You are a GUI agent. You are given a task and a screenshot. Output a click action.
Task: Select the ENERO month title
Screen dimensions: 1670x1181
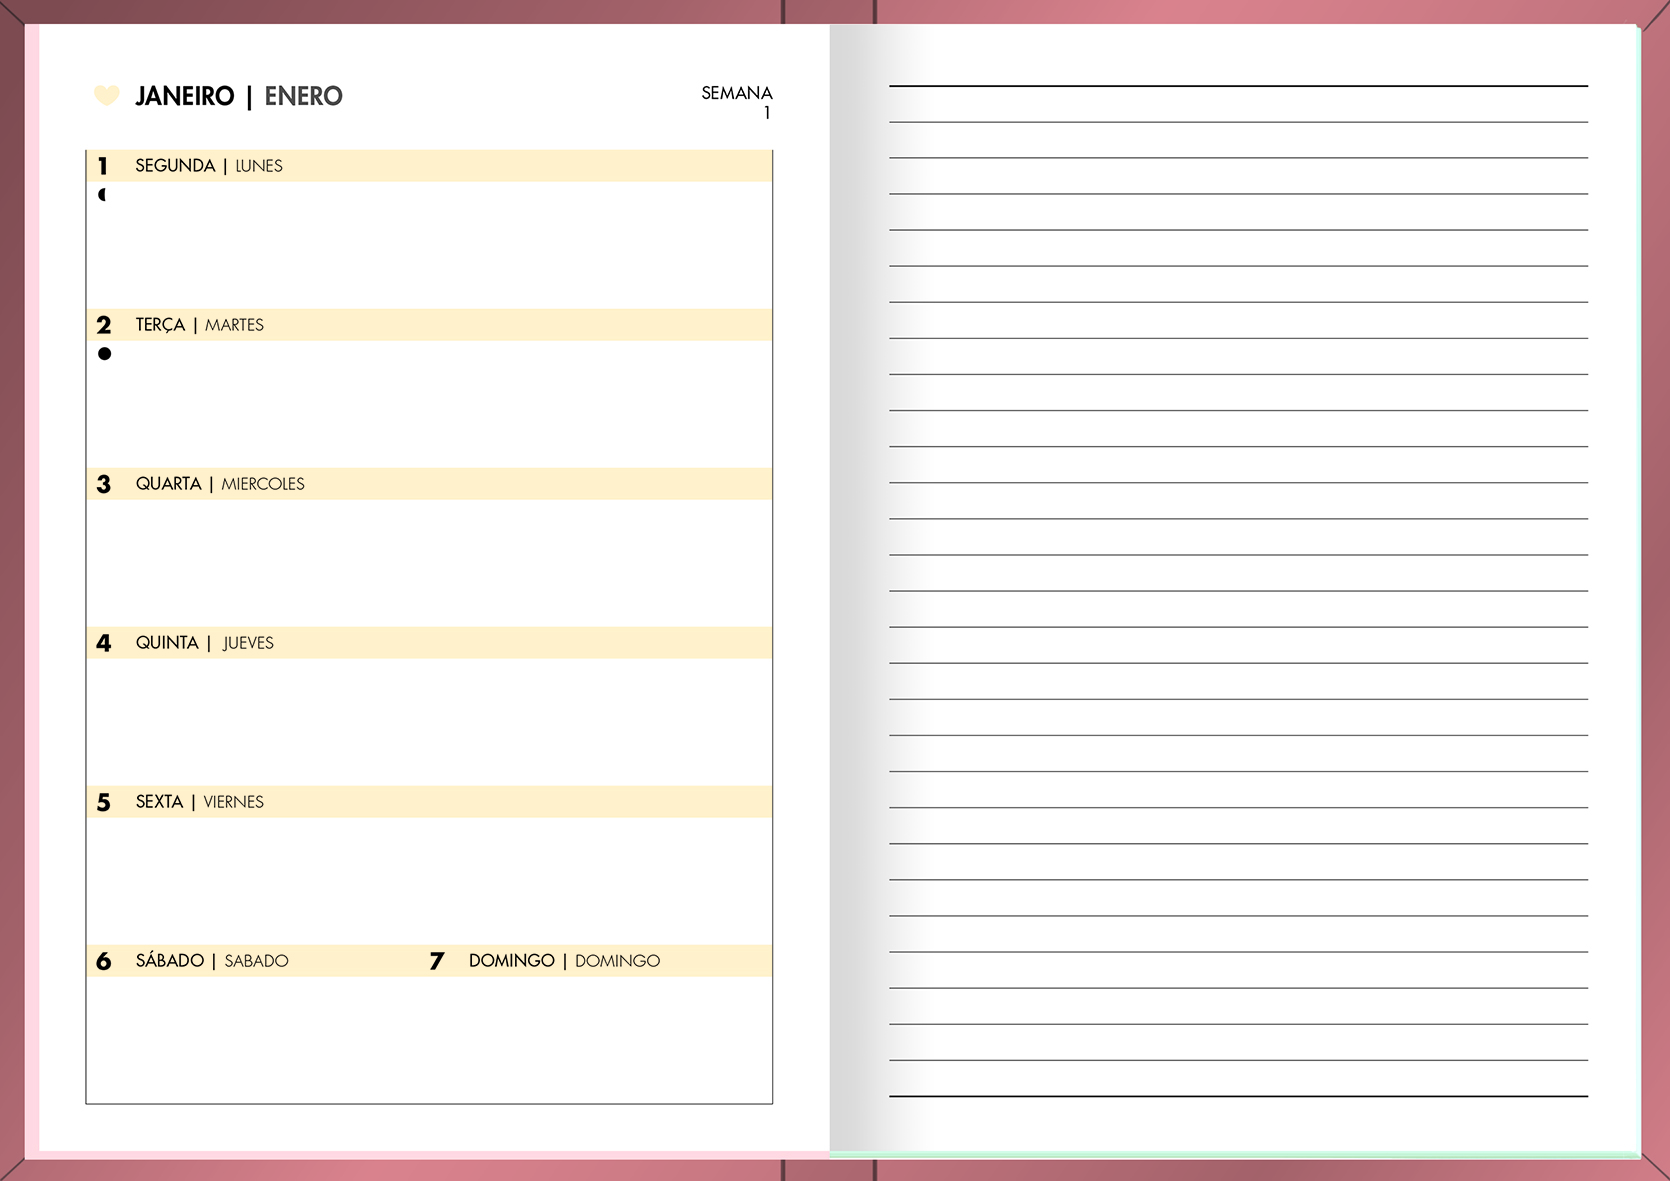coord(303,96)
